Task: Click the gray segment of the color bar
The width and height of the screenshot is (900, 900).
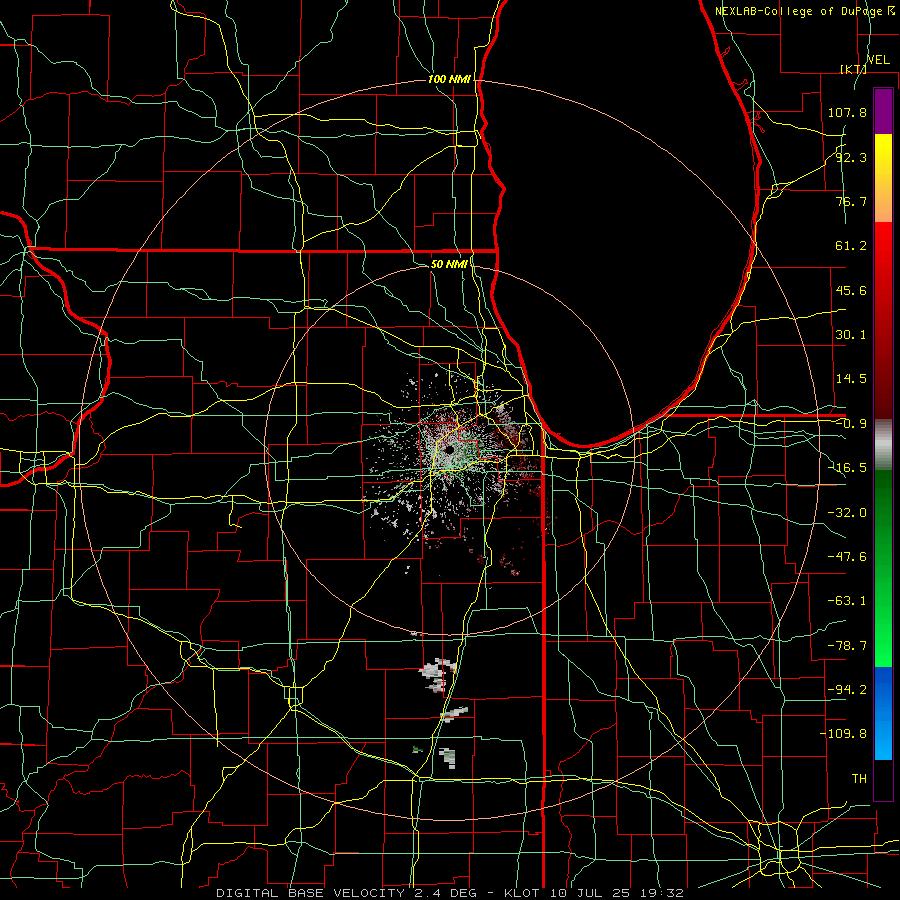Action: 883,445
